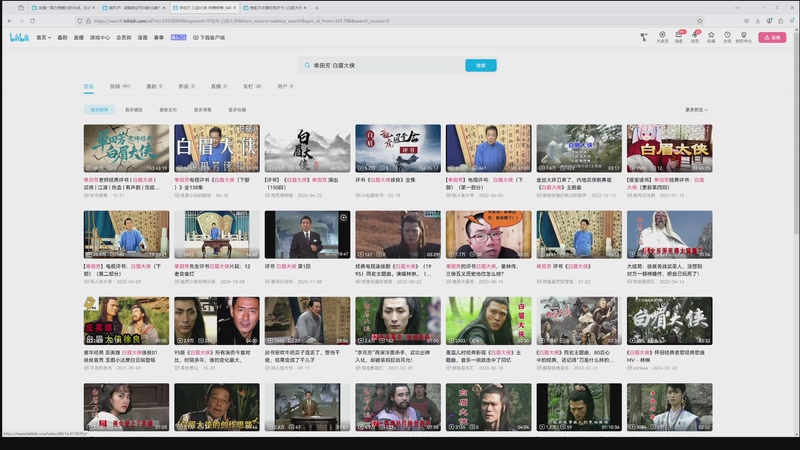Open 游戏中心 in the header nav
The height and width of the screenshot is (450, 800).
pyautogui.click(x=99, y=37)
